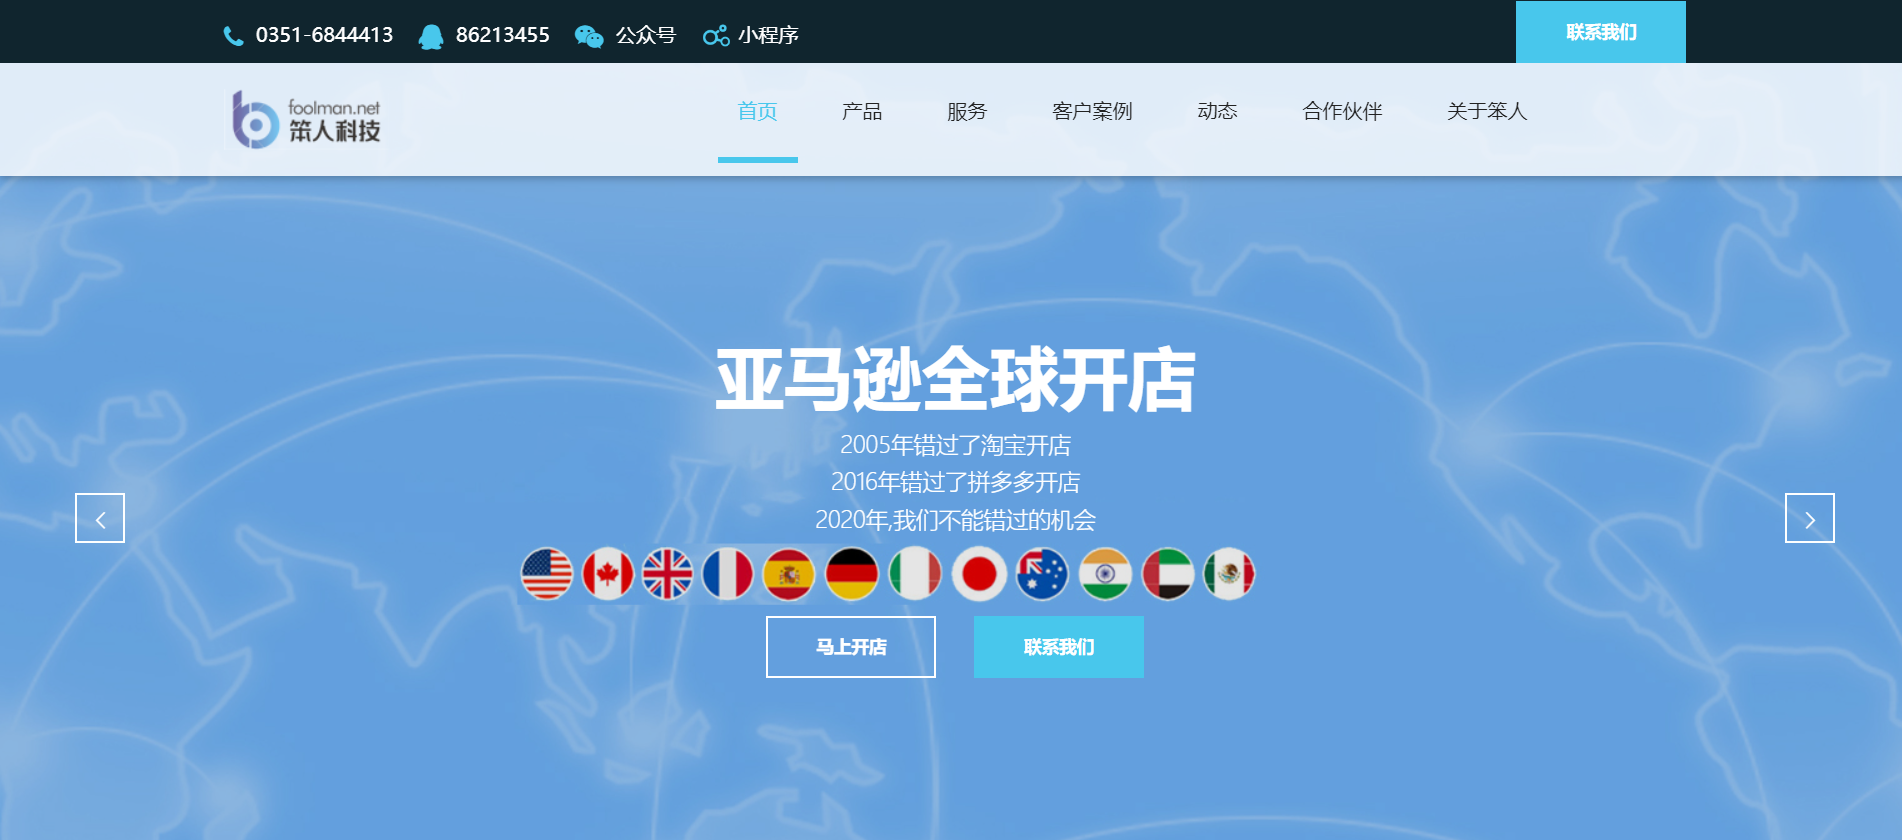1902x840 pixels.
Task: Open the 首页 nav tab
Action: pyautogui.click(x=757, y=111)
